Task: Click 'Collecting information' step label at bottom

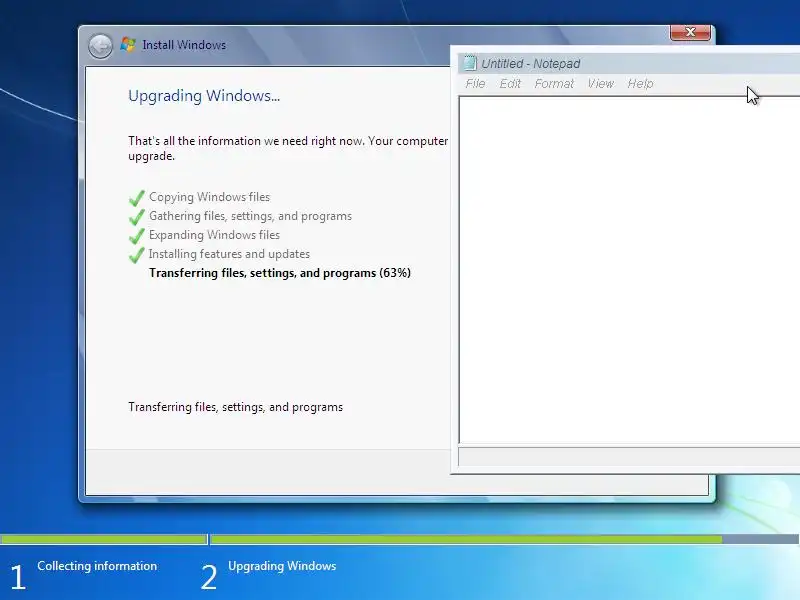Action: coord(97,566)
